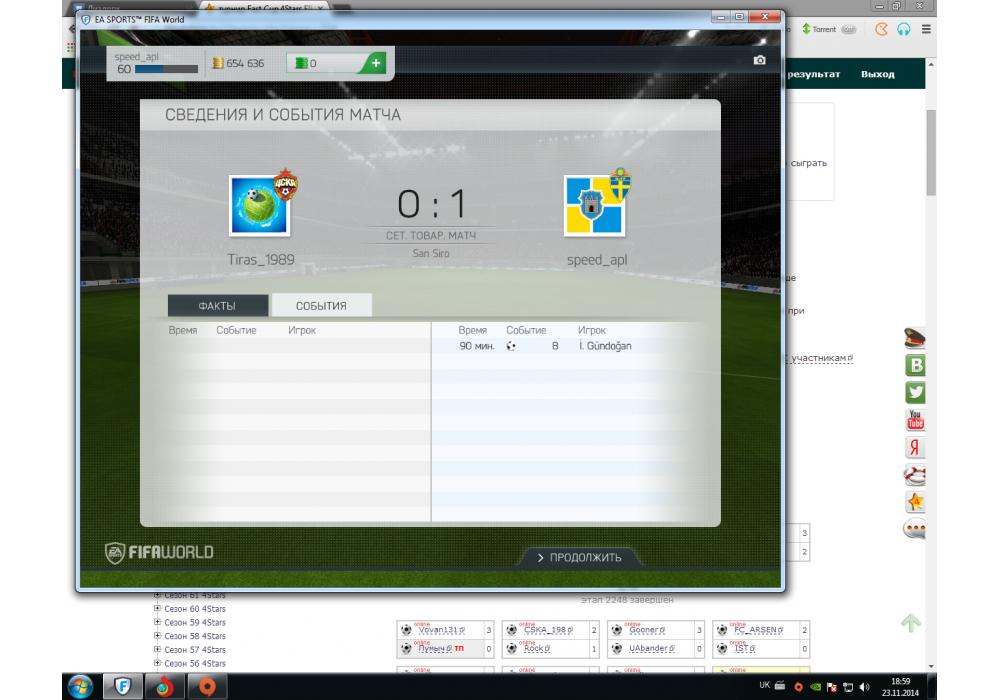
Task: Click the scrollbar up arrow in the browser
Action: tap(931, 64)
